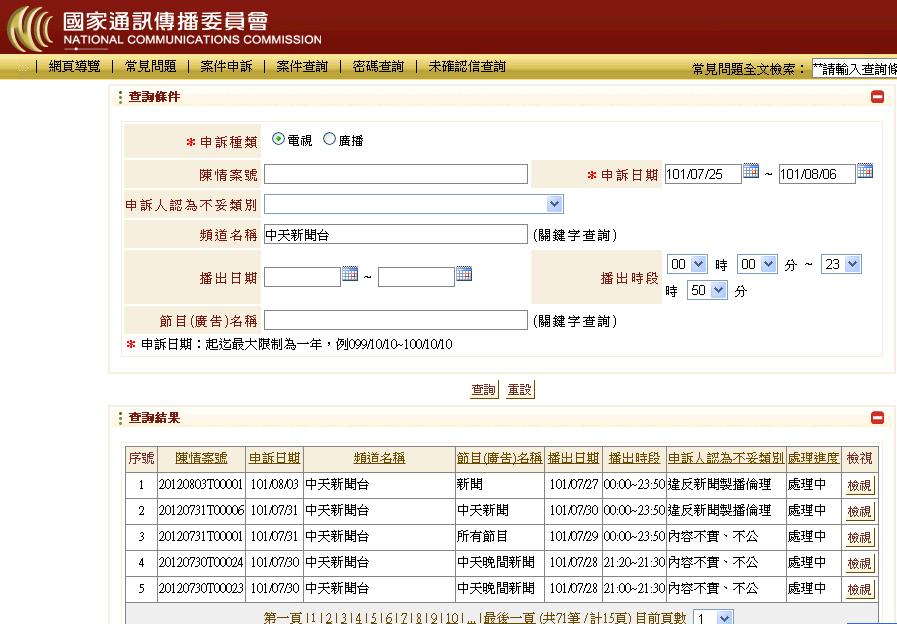Open calendar for 申訴日期 start date
This screenshot has height=624, width=897.
(x=751, y=170)
